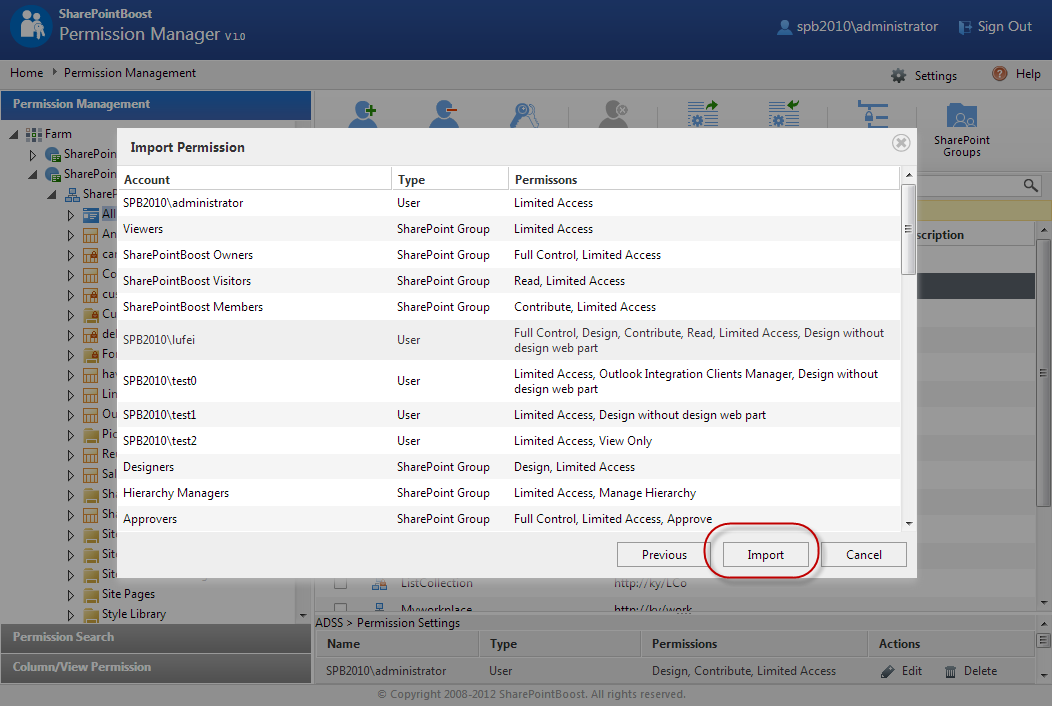
Task: Select the SharePointBoost Owners row
Action: point(509,255)
